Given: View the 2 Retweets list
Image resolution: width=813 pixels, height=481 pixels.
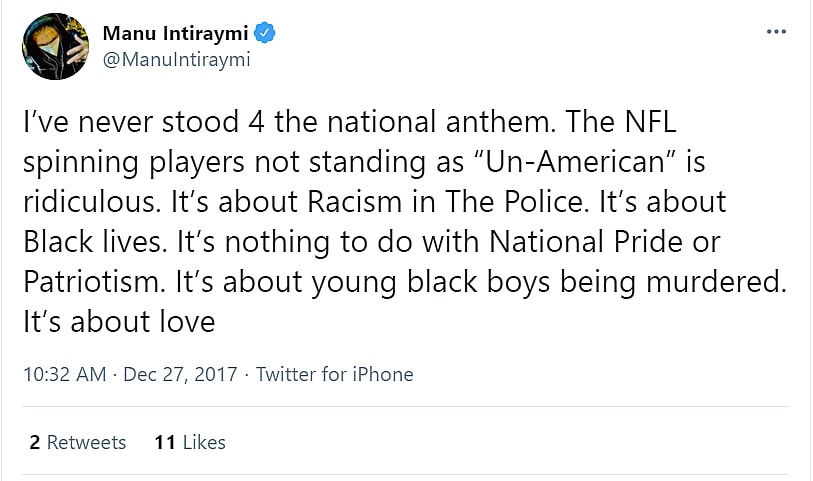Looking at the screenshot, I should click(78, 442).
